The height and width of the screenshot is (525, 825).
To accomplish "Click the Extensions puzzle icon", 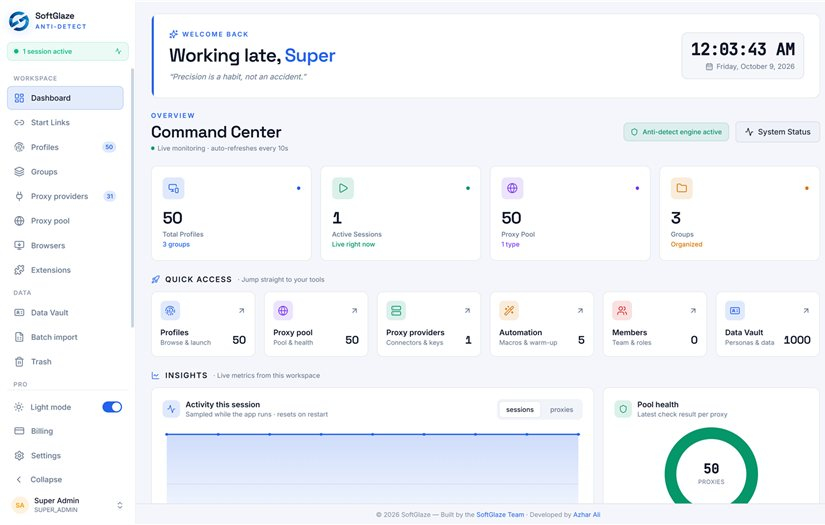I will (x=19, y=270).
